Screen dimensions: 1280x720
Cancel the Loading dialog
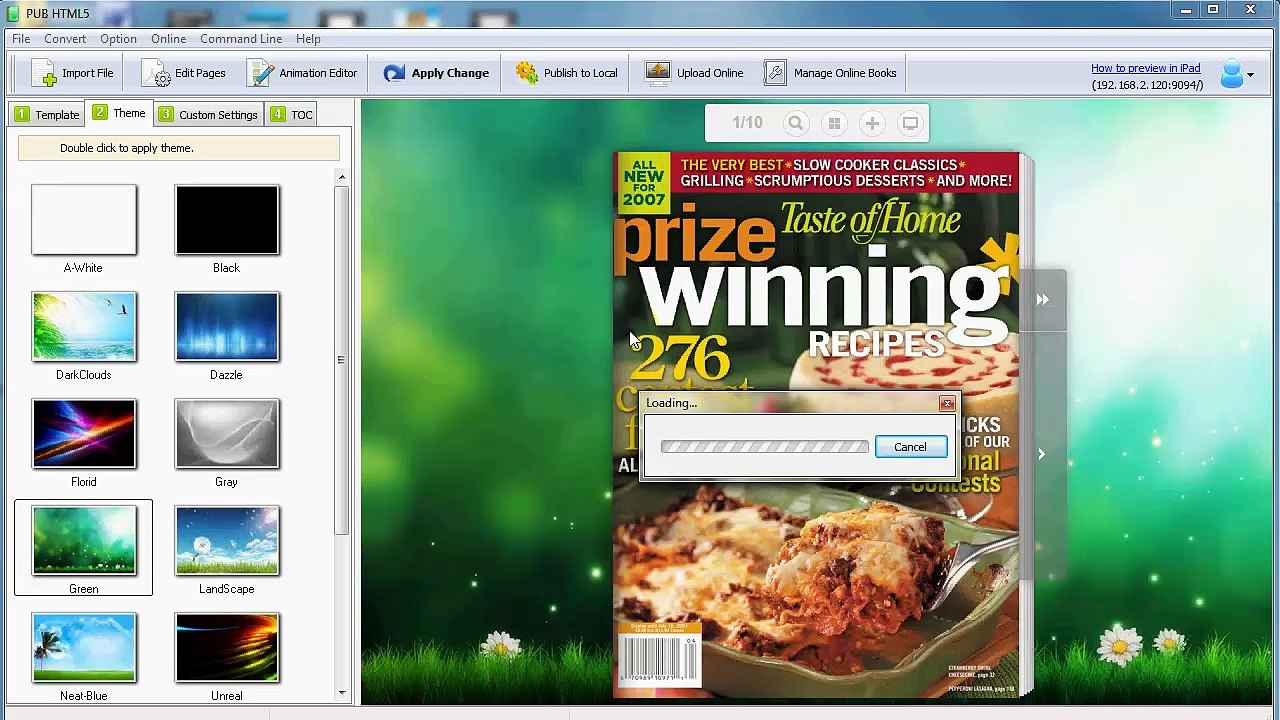910,447
